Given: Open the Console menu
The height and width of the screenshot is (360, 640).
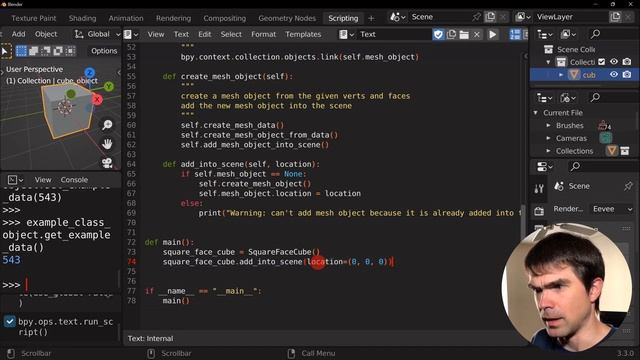Looking at the screenshot, I should pos(74,180).
